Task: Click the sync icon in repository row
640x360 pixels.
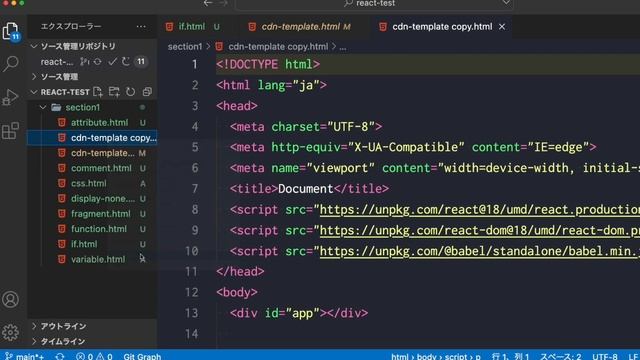Action: coord(98,62)
